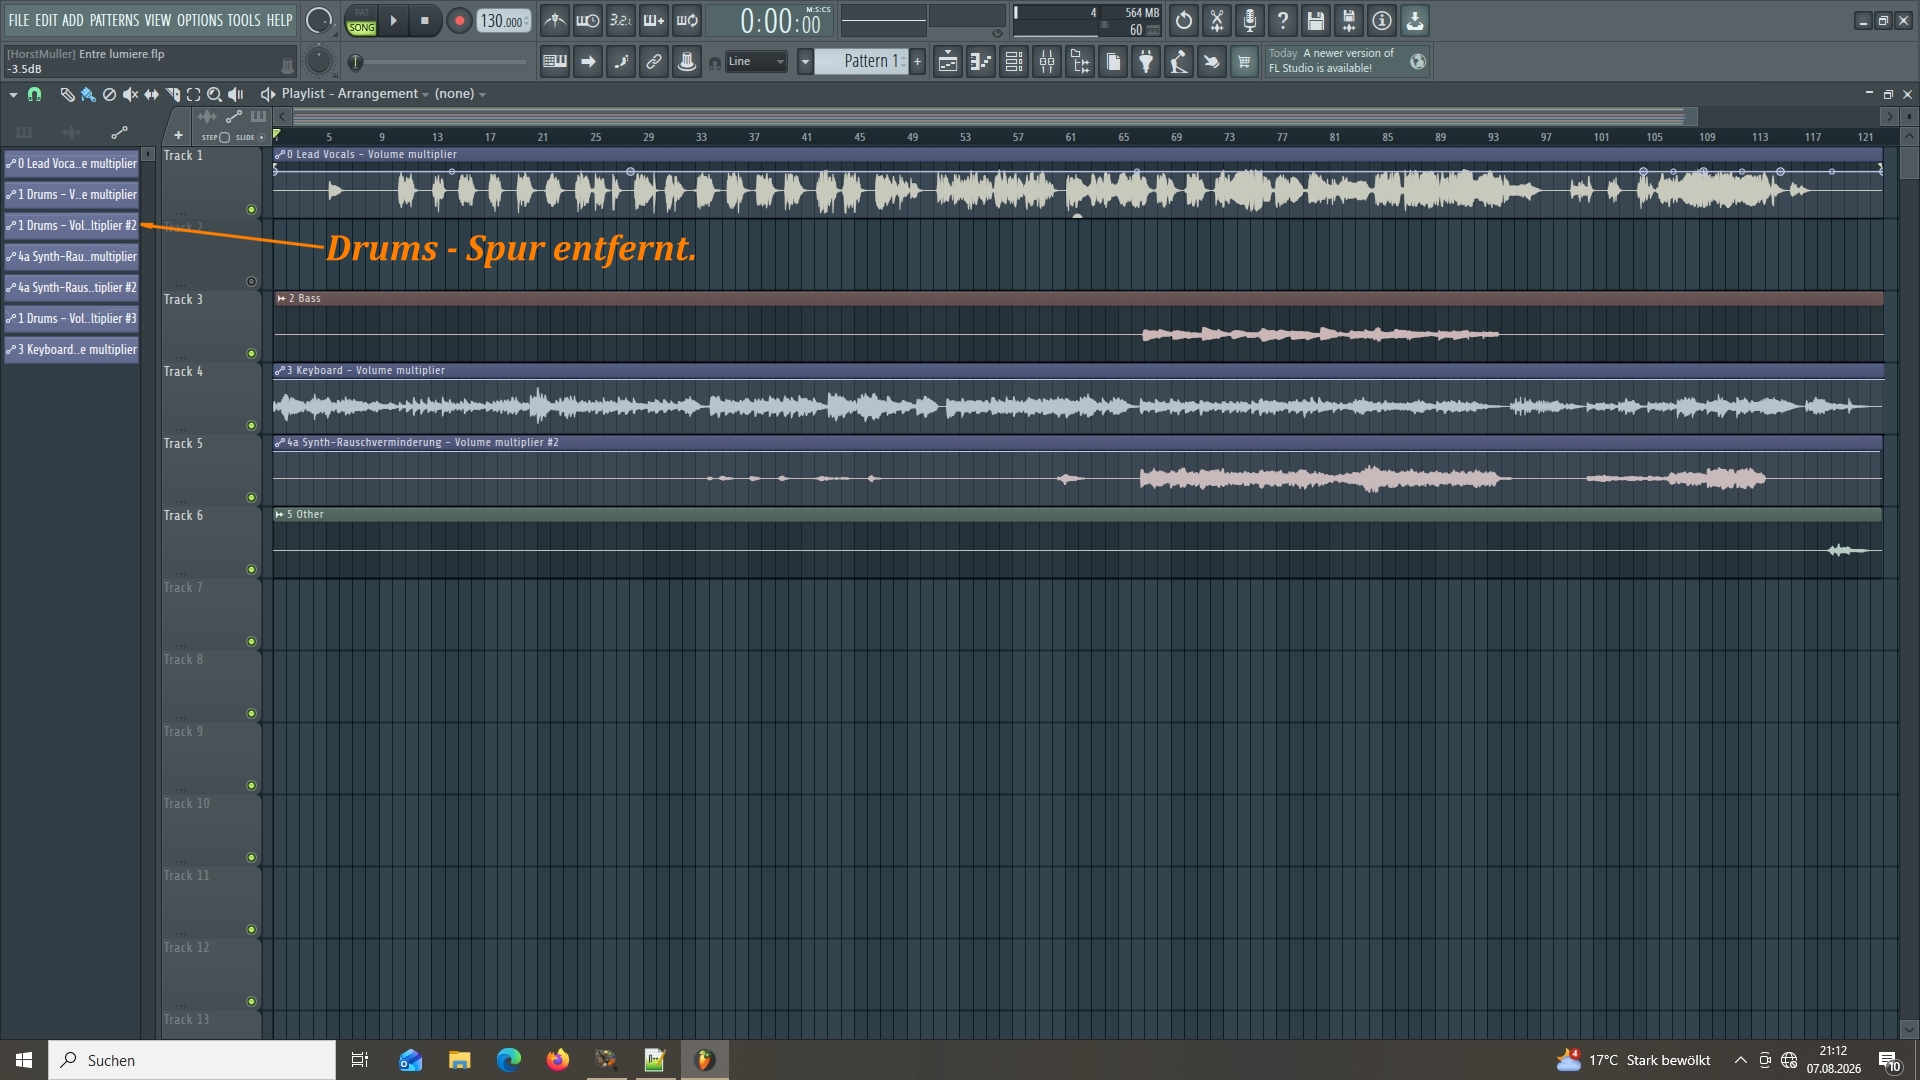Click the render to audio file icon
The height and width of the screenshot is (1080, 1920).
click(1349, 21)
